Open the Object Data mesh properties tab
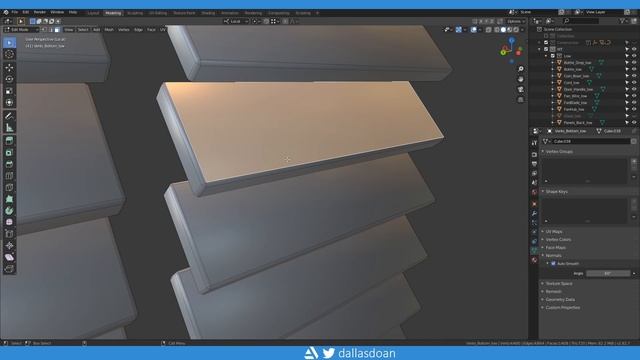 pos(534,250)
